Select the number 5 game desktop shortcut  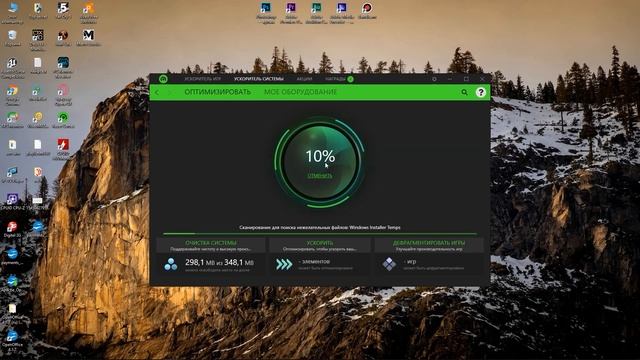pyautogui.click(x=63, y=11)
